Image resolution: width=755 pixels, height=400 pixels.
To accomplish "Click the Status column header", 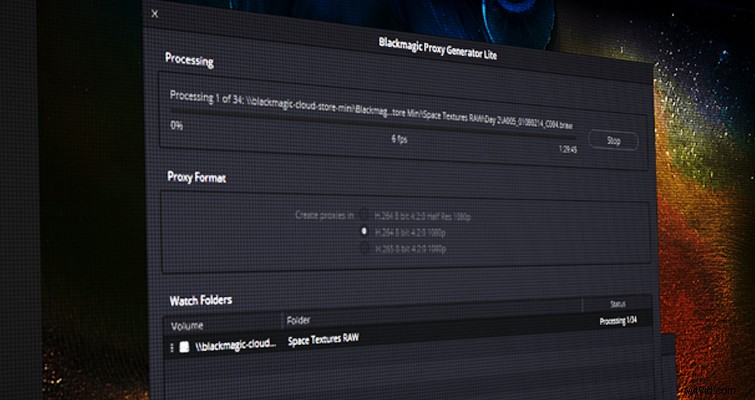I will (618, 304).
